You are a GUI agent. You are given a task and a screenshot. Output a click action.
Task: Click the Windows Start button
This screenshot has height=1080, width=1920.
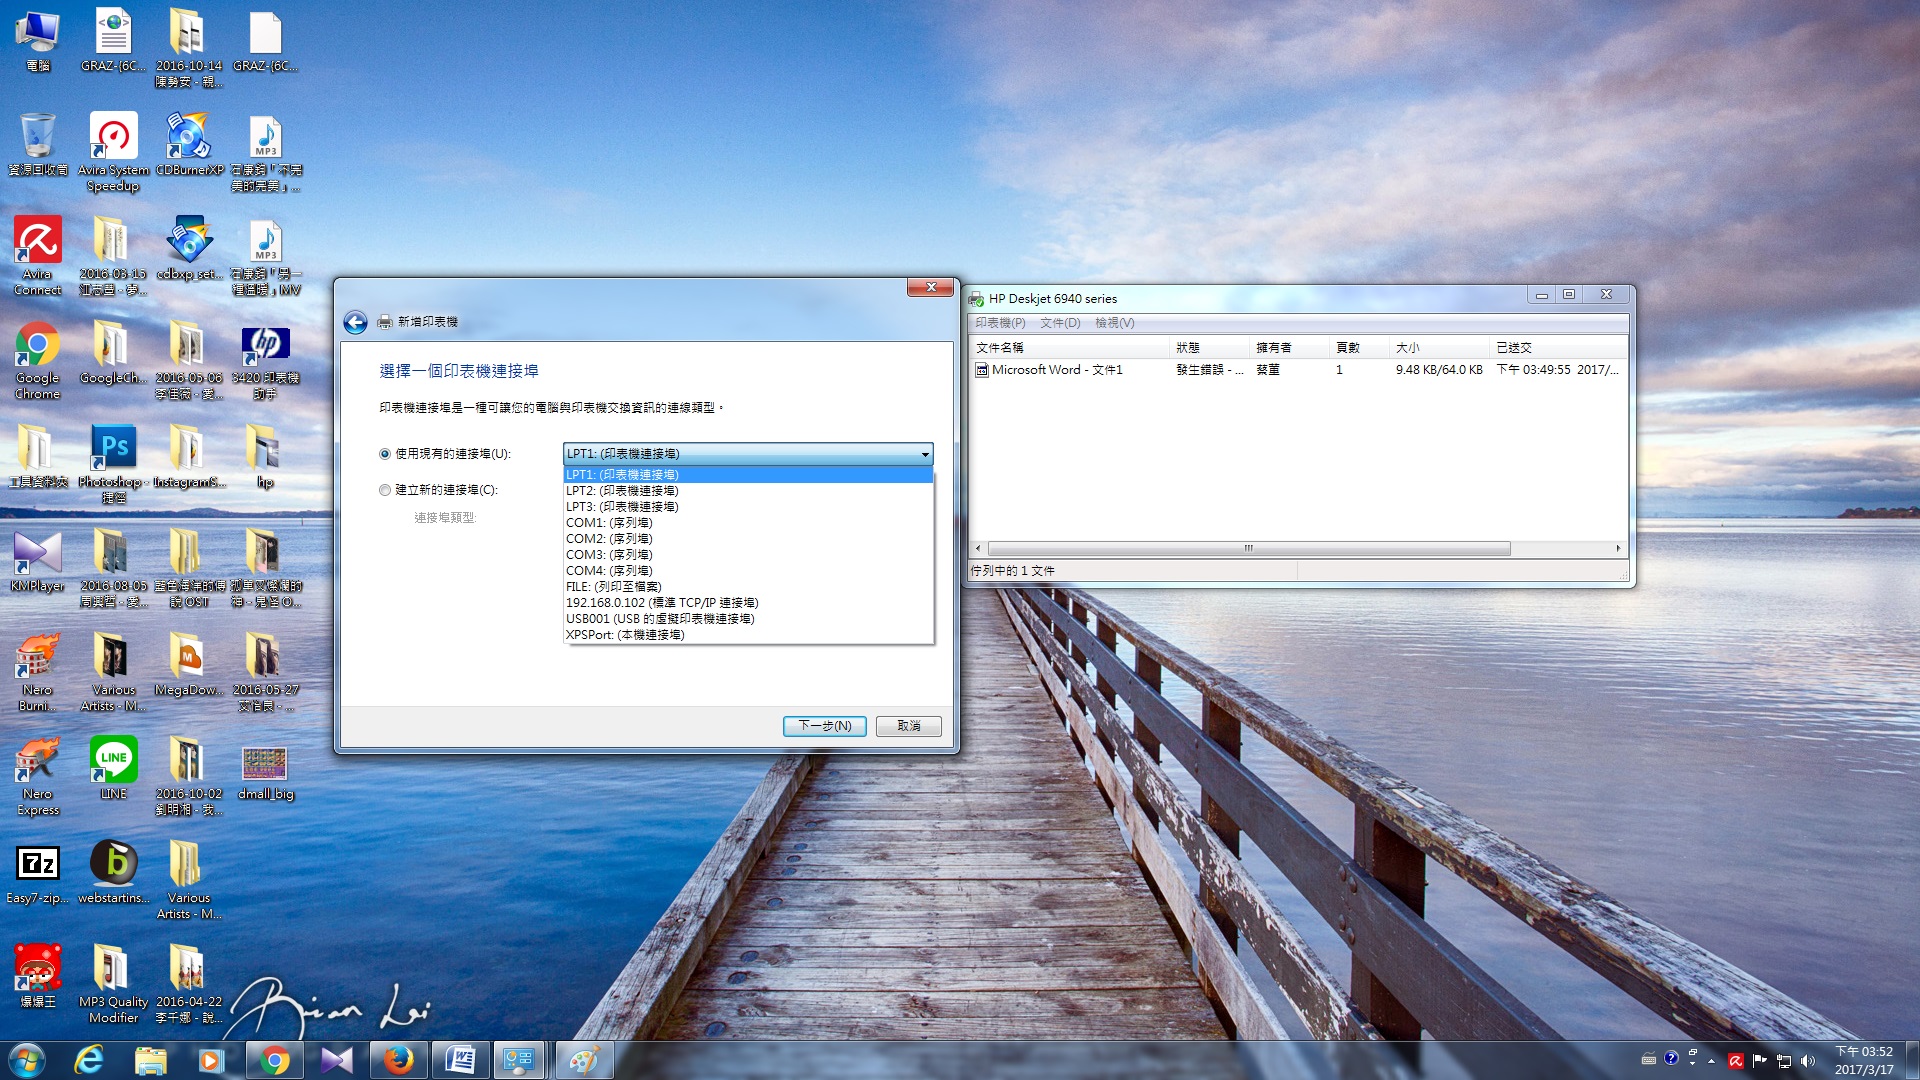click(x=27, y=1060)
